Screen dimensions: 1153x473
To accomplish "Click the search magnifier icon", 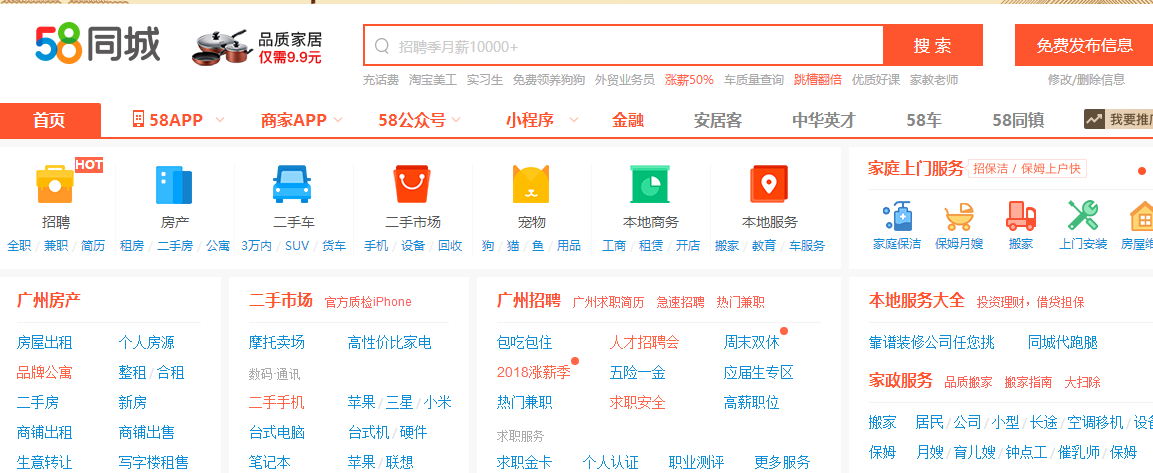I will coord(382,46).
